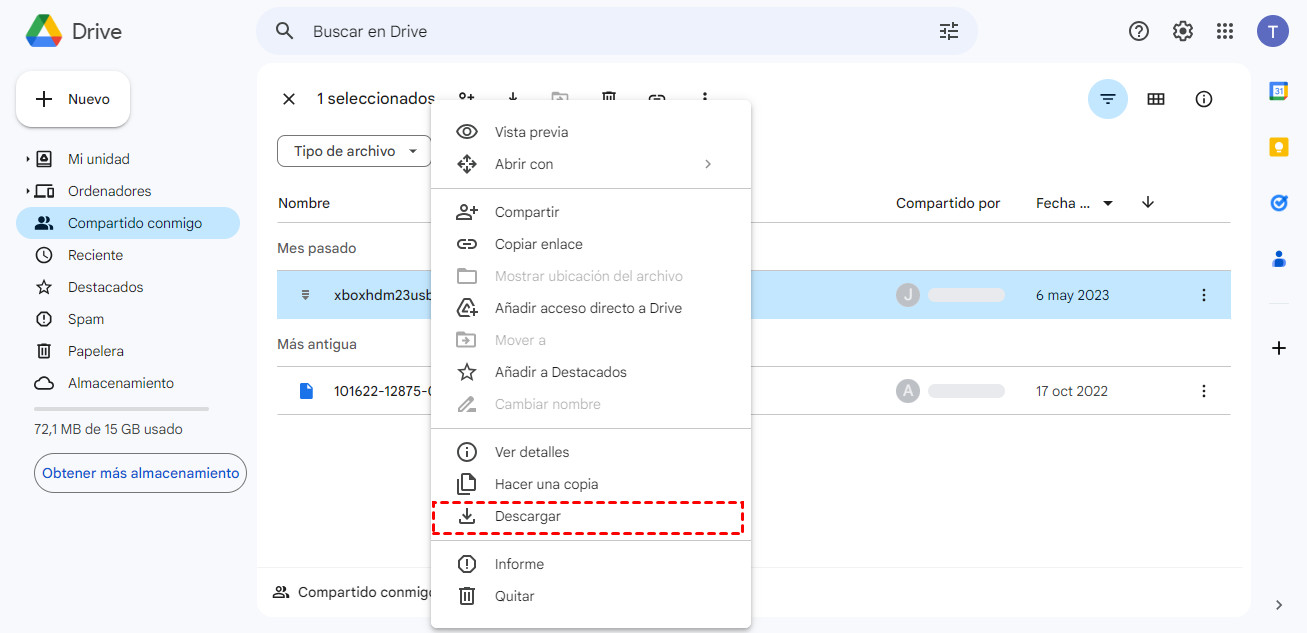The height and width of the screenshot is (633, 1307).
Task: Open Contacts in side panel
Action: pos(1278,259)
